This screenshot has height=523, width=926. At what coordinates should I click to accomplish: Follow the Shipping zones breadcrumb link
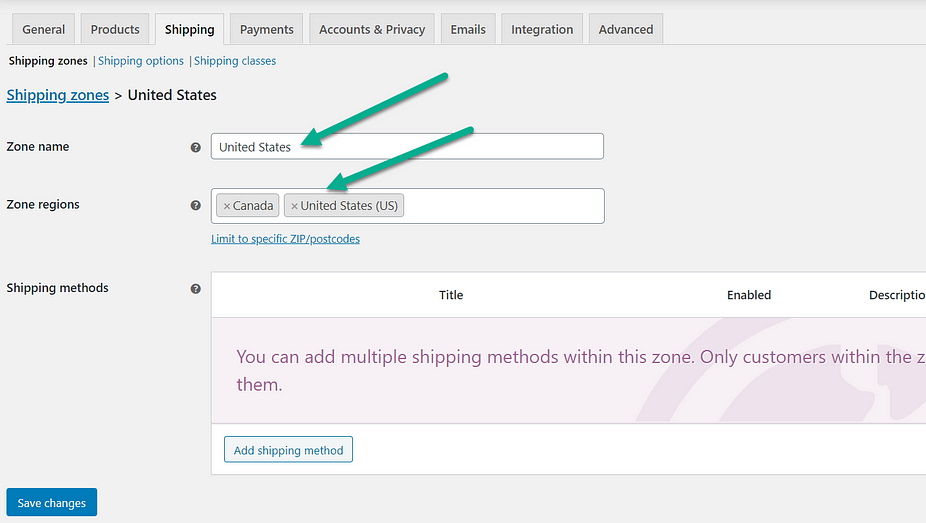[58, 95]
